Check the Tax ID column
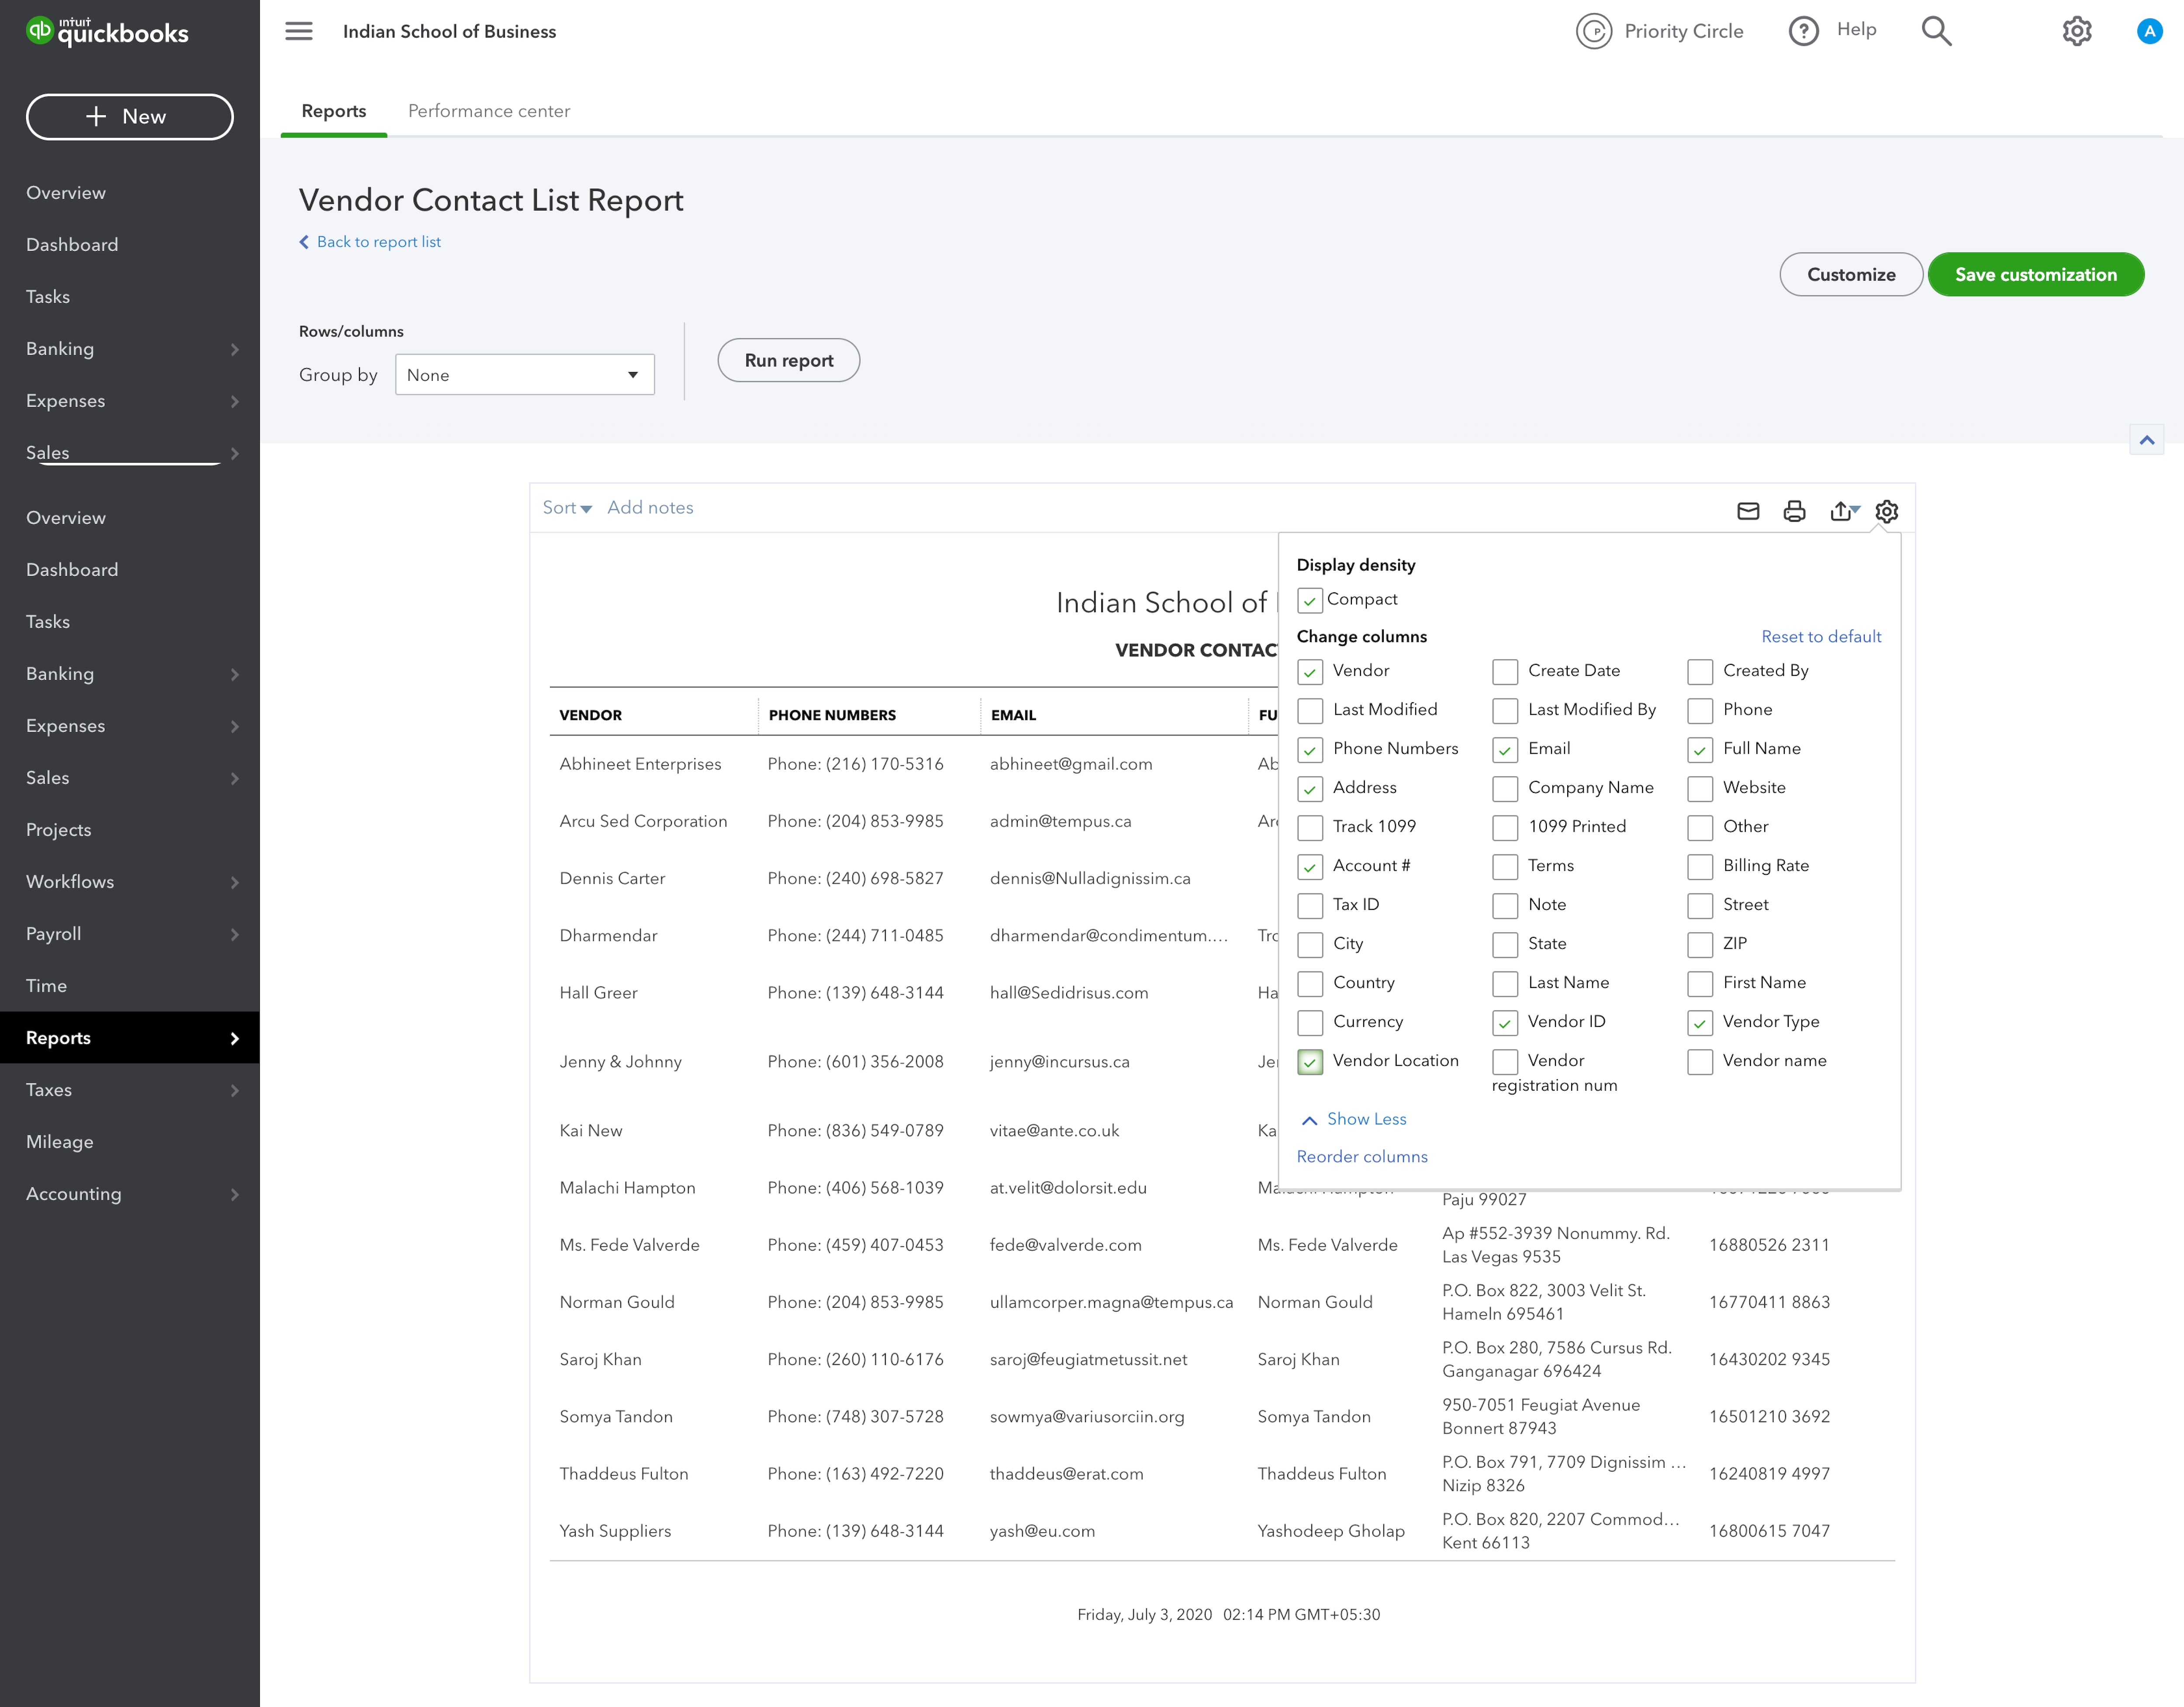The image size is (2184, 1707). (1310, 906)
